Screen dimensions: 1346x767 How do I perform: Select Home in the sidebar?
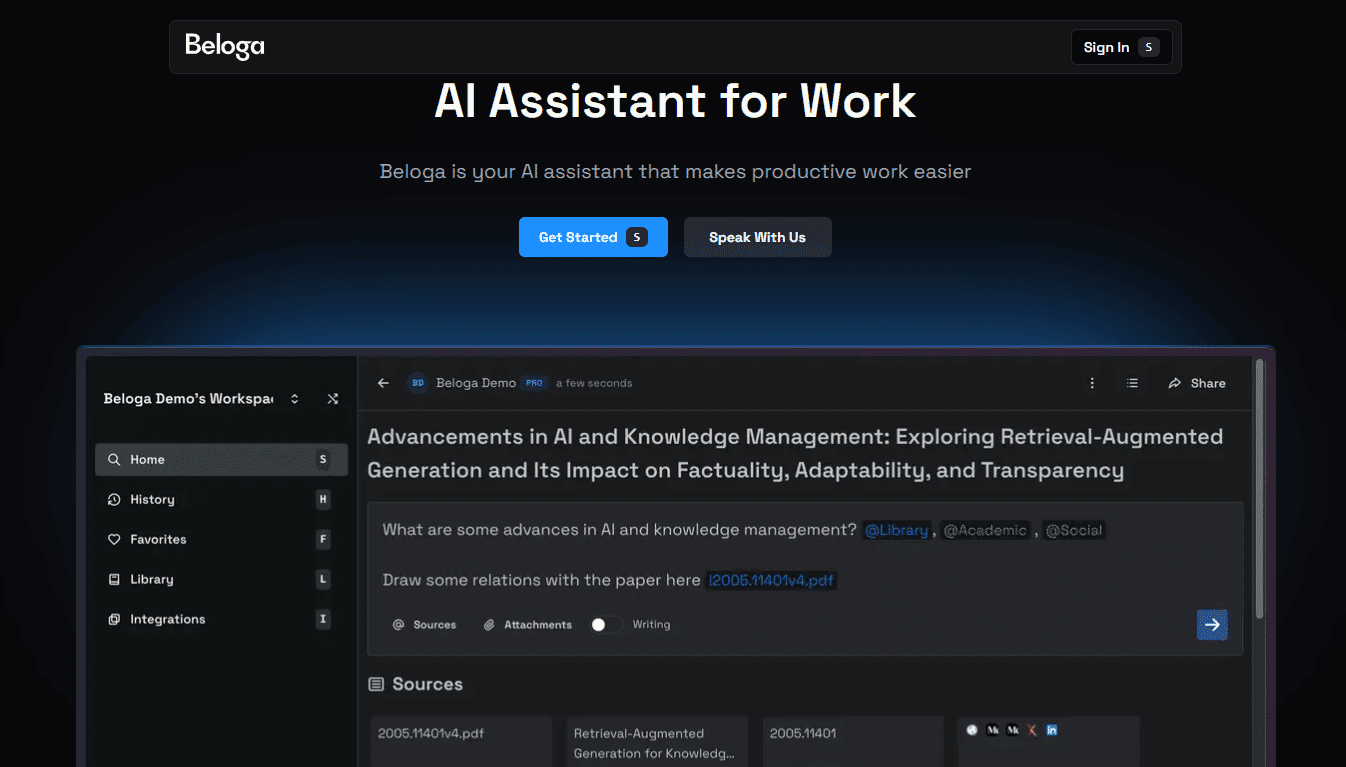point(221,460)
